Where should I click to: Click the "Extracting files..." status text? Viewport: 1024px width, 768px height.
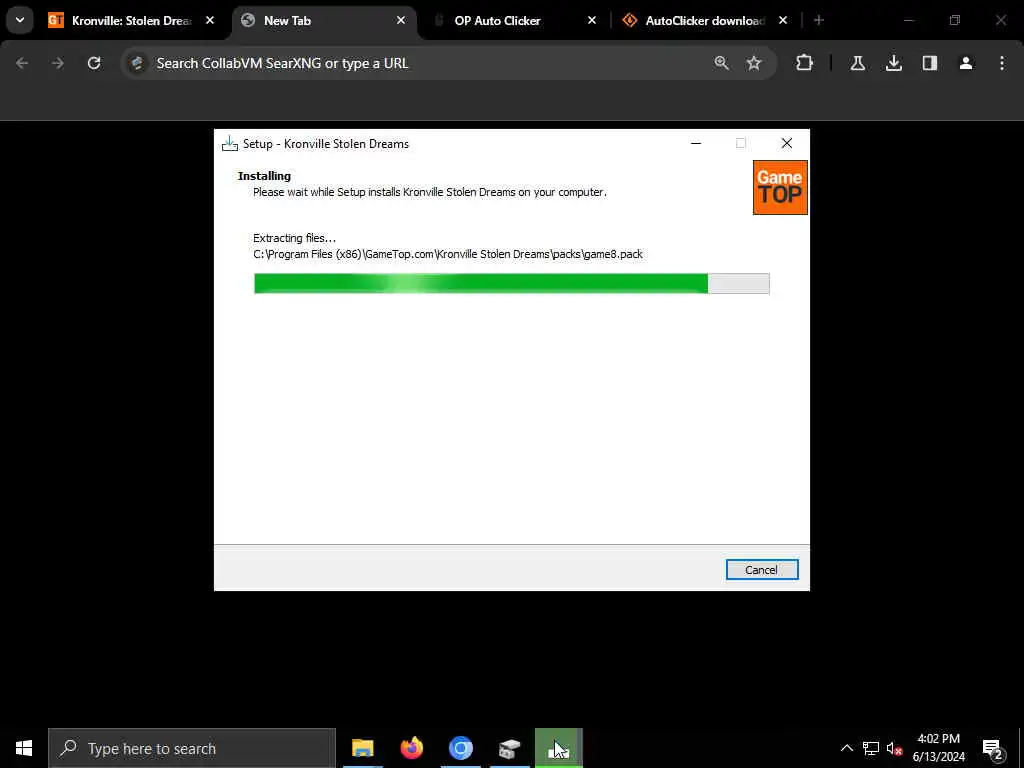point(295,238)
